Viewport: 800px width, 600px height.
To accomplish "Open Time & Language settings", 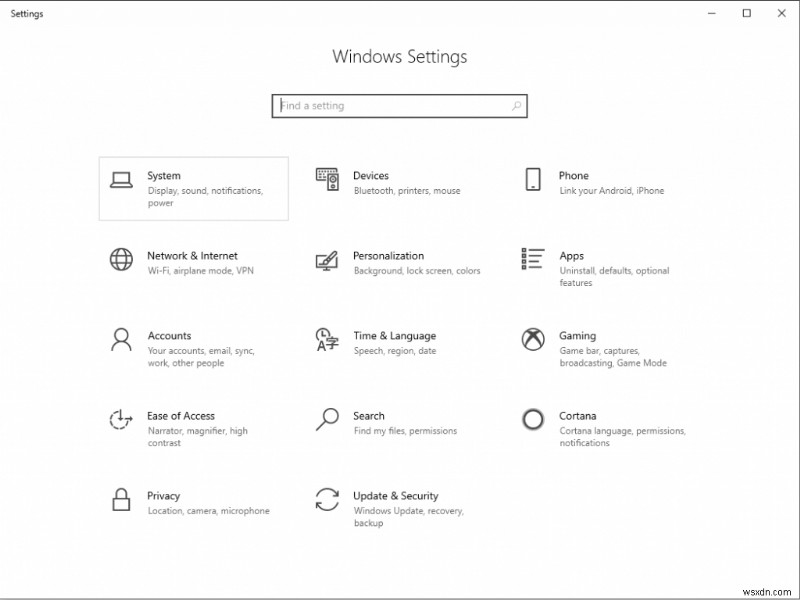I will (398, 342).
